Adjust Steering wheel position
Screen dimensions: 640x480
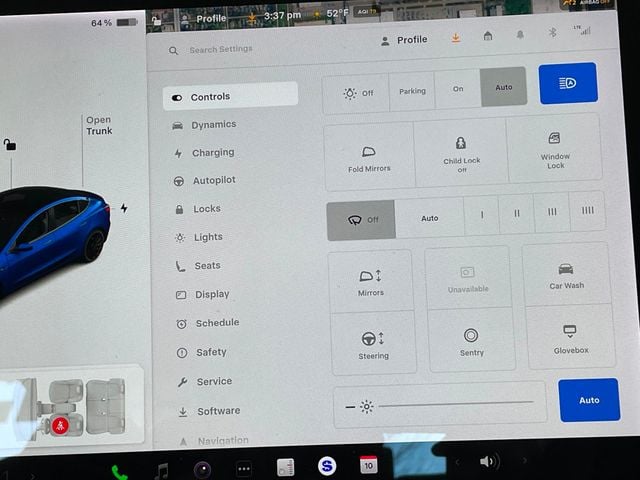(x=373, y=344)
